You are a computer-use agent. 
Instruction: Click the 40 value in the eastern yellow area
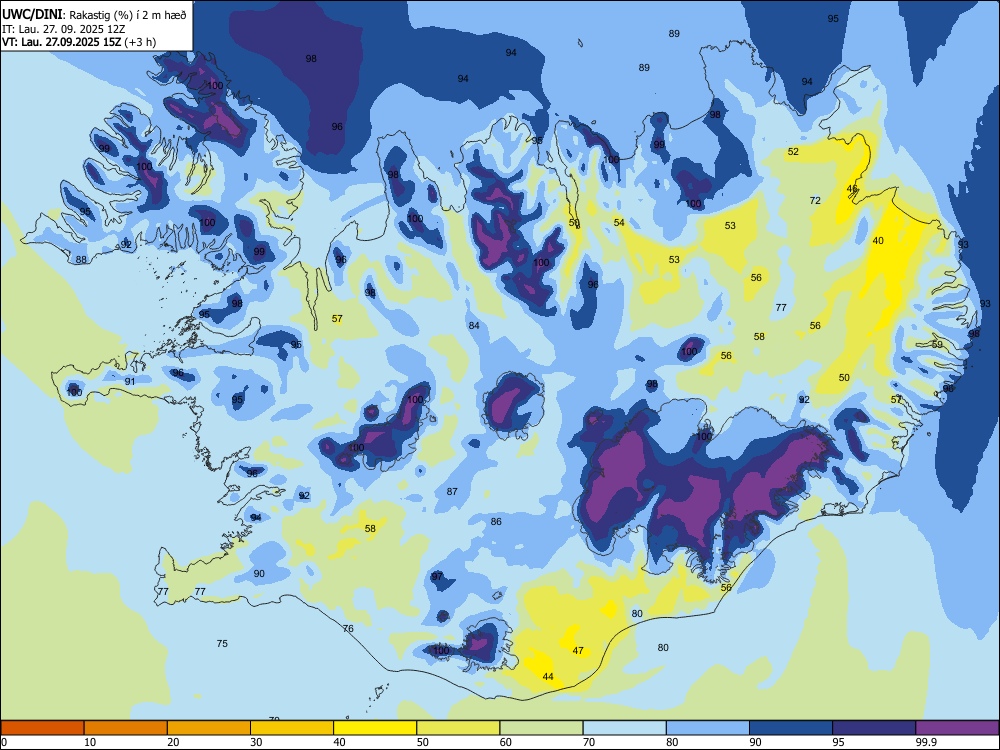click(x=878, y=240)
